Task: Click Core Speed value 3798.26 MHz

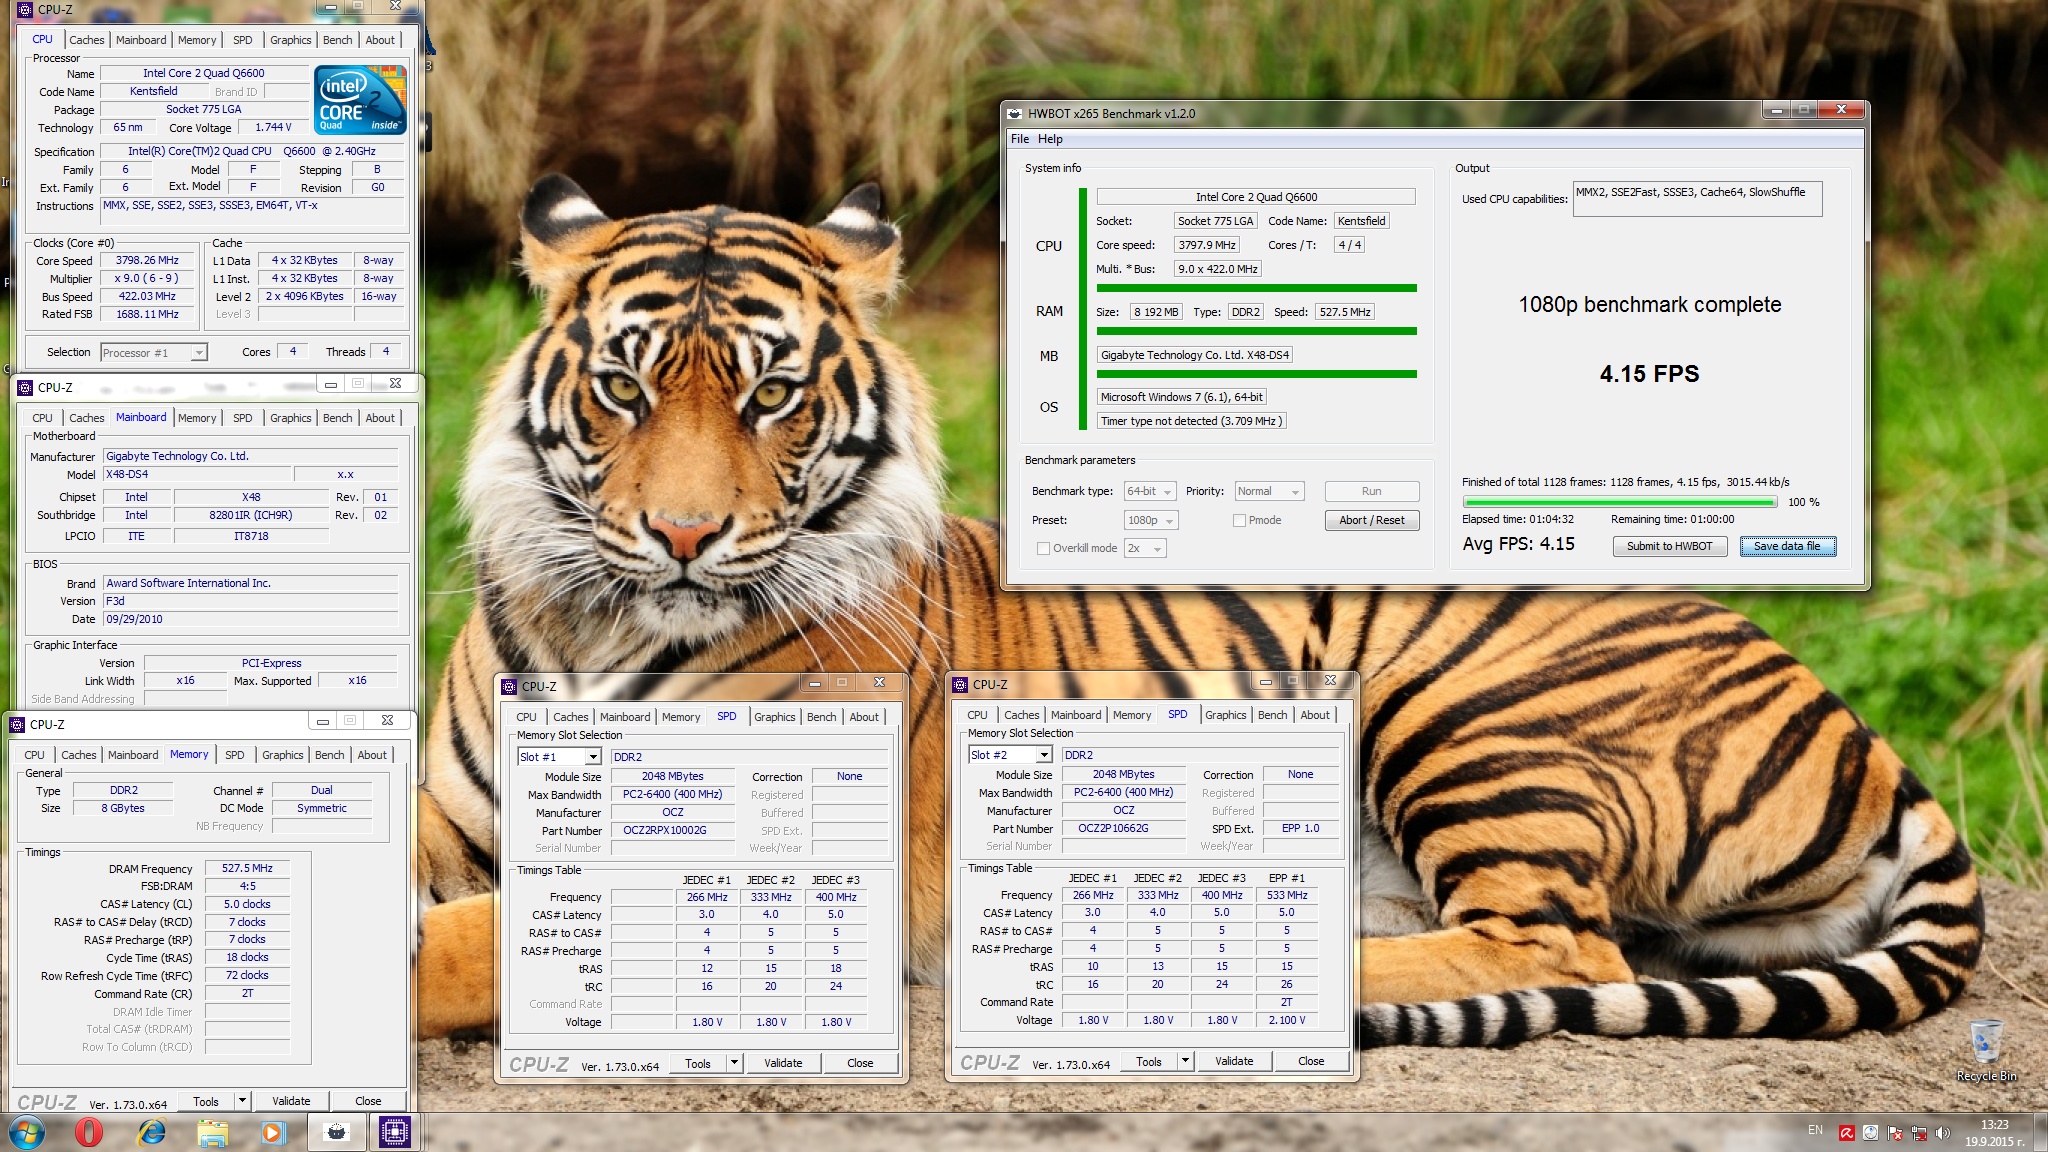Action: coord(147,260)
